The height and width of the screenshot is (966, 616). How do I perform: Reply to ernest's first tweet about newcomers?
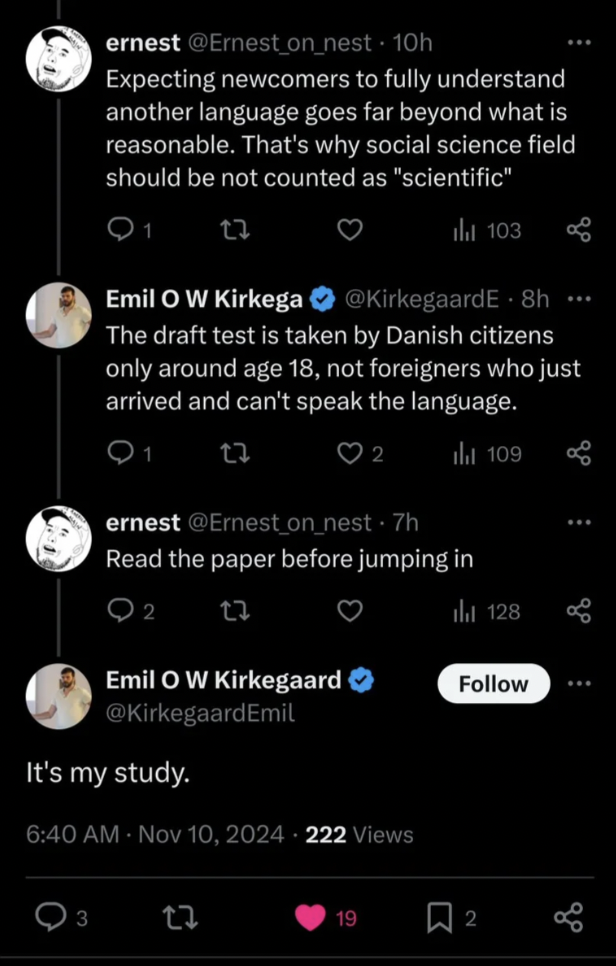(x=122, y=231)
